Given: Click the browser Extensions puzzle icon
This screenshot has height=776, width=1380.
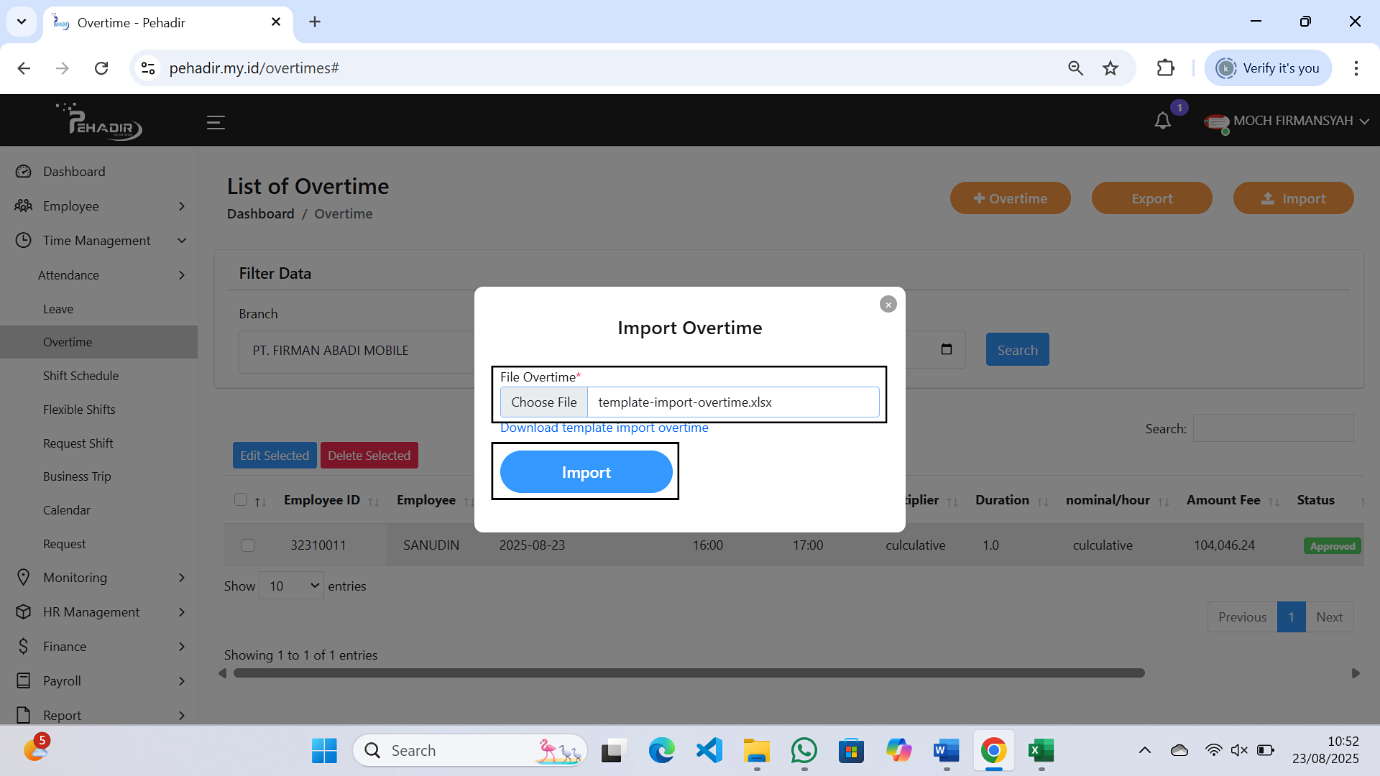Looking at the screenshot, I should click(x=1165, y=68).
